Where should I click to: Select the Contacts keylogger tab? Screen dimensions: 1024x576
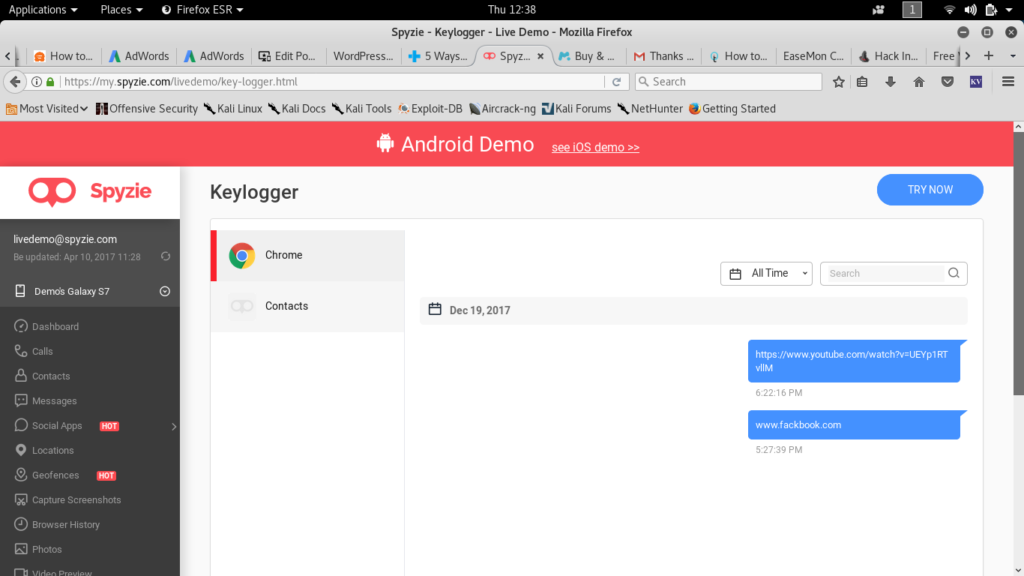(308, 306)
